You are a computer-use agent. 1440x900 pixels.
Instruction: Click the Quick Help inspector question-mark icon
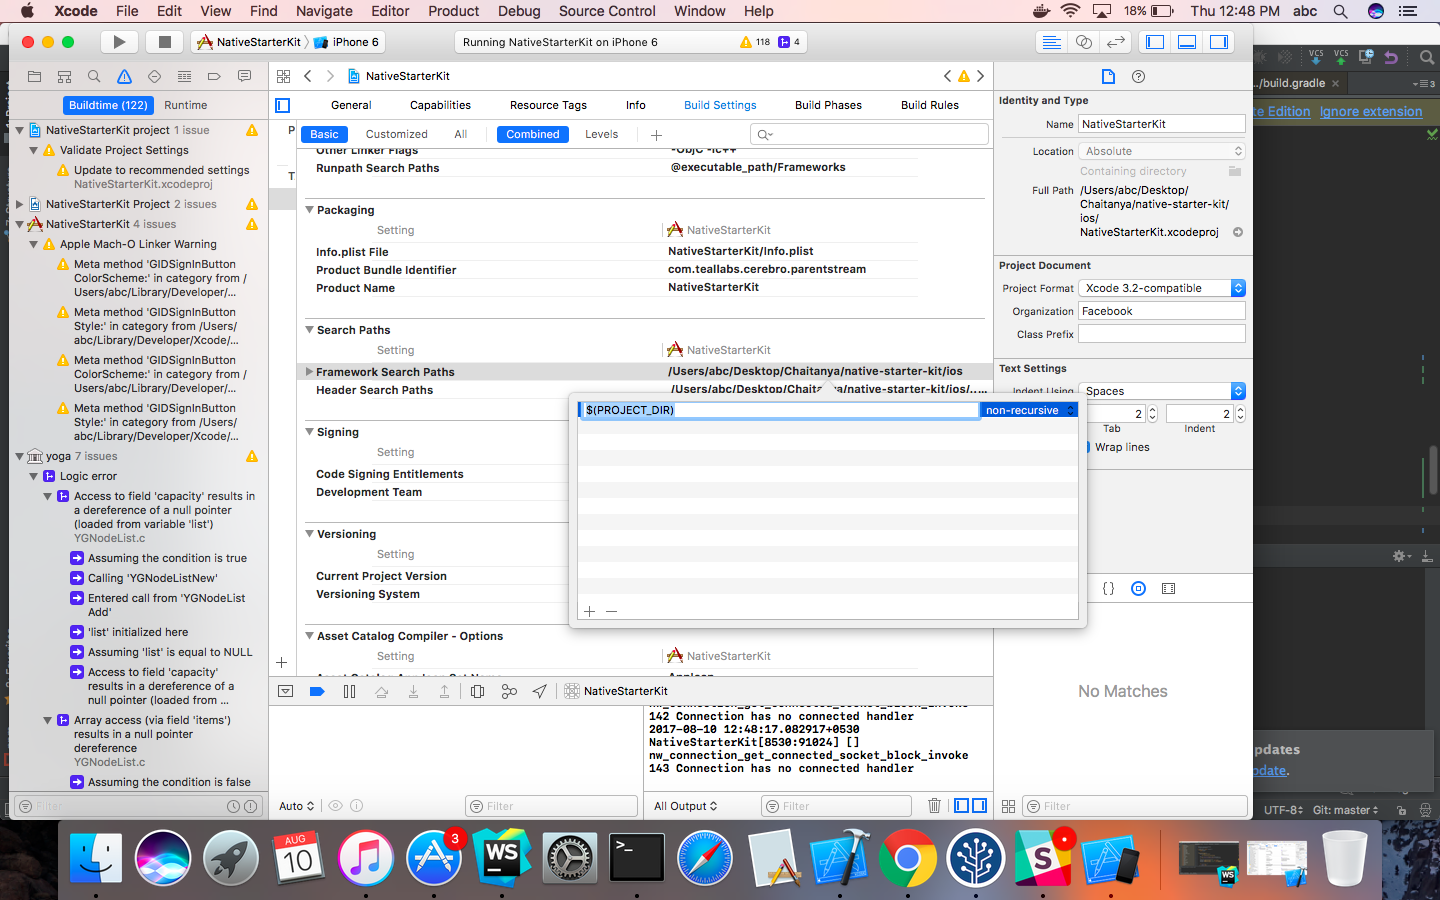pos(1138,75)
